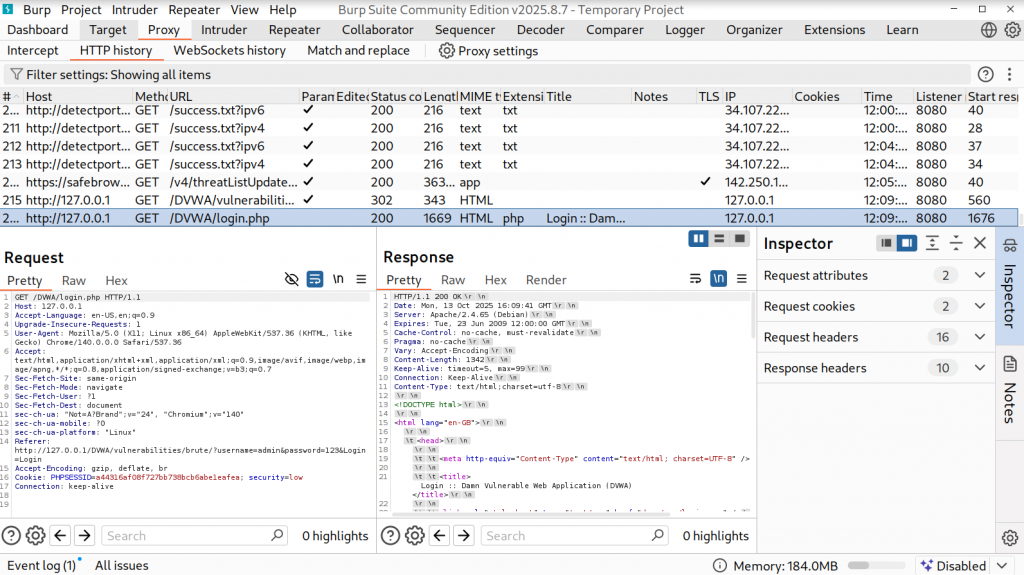This screenshot has width=1024, height=575.
Task: Open WebSockets history sub-tab
Action: point(229,50)
